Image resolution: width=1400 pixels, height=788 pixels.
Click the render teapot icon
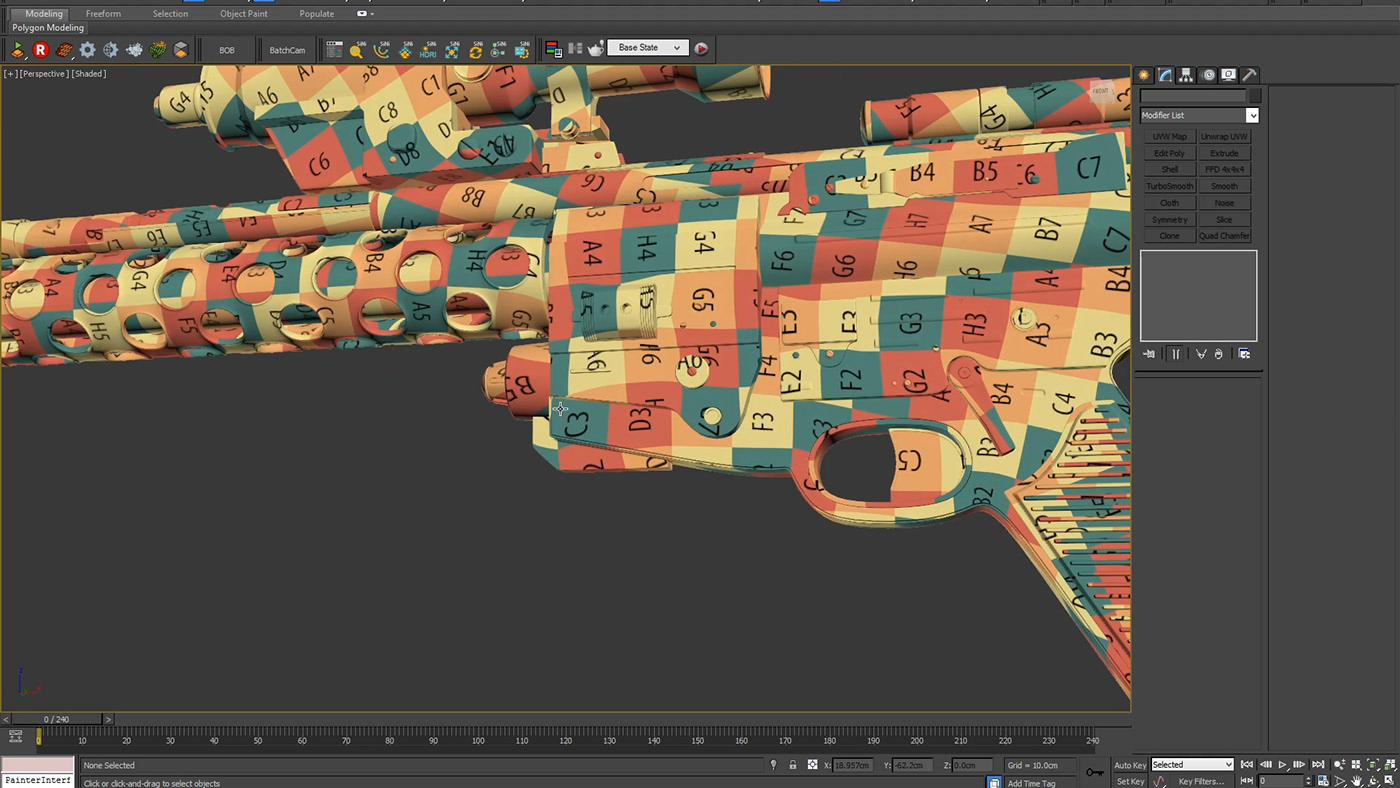596,49
